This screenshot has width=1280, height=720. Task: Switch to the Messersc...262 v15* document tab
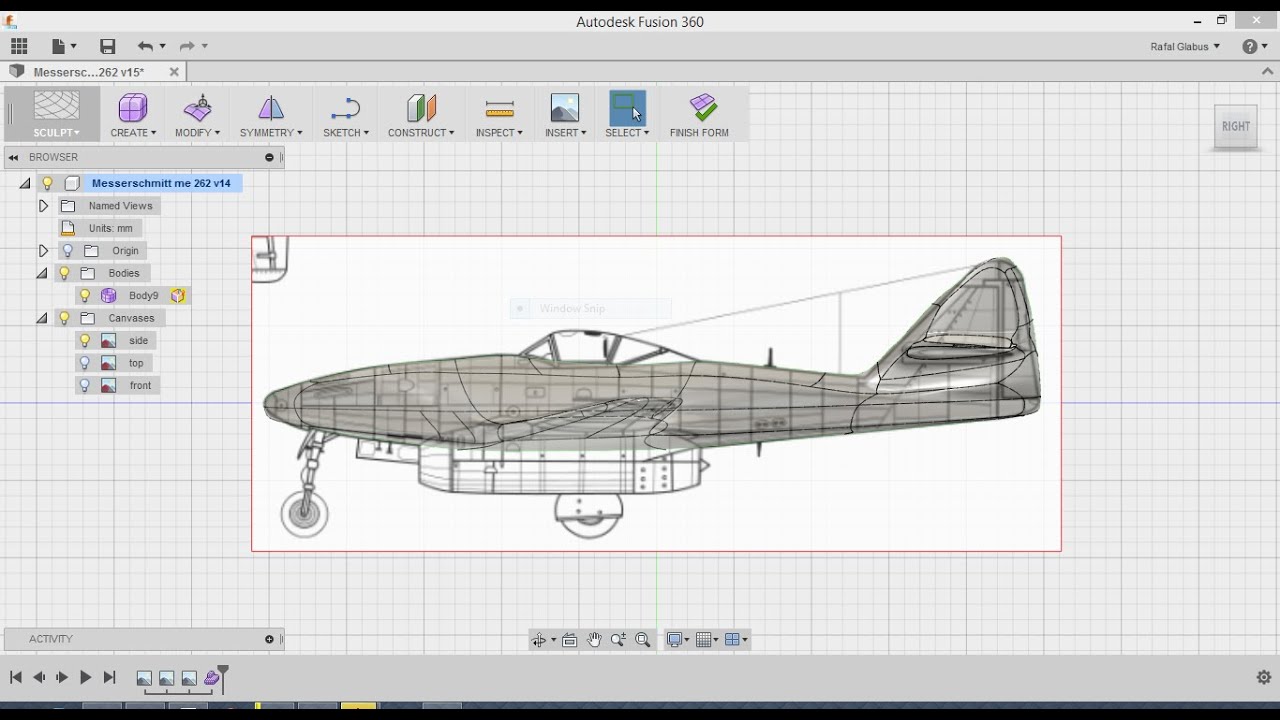89,72
